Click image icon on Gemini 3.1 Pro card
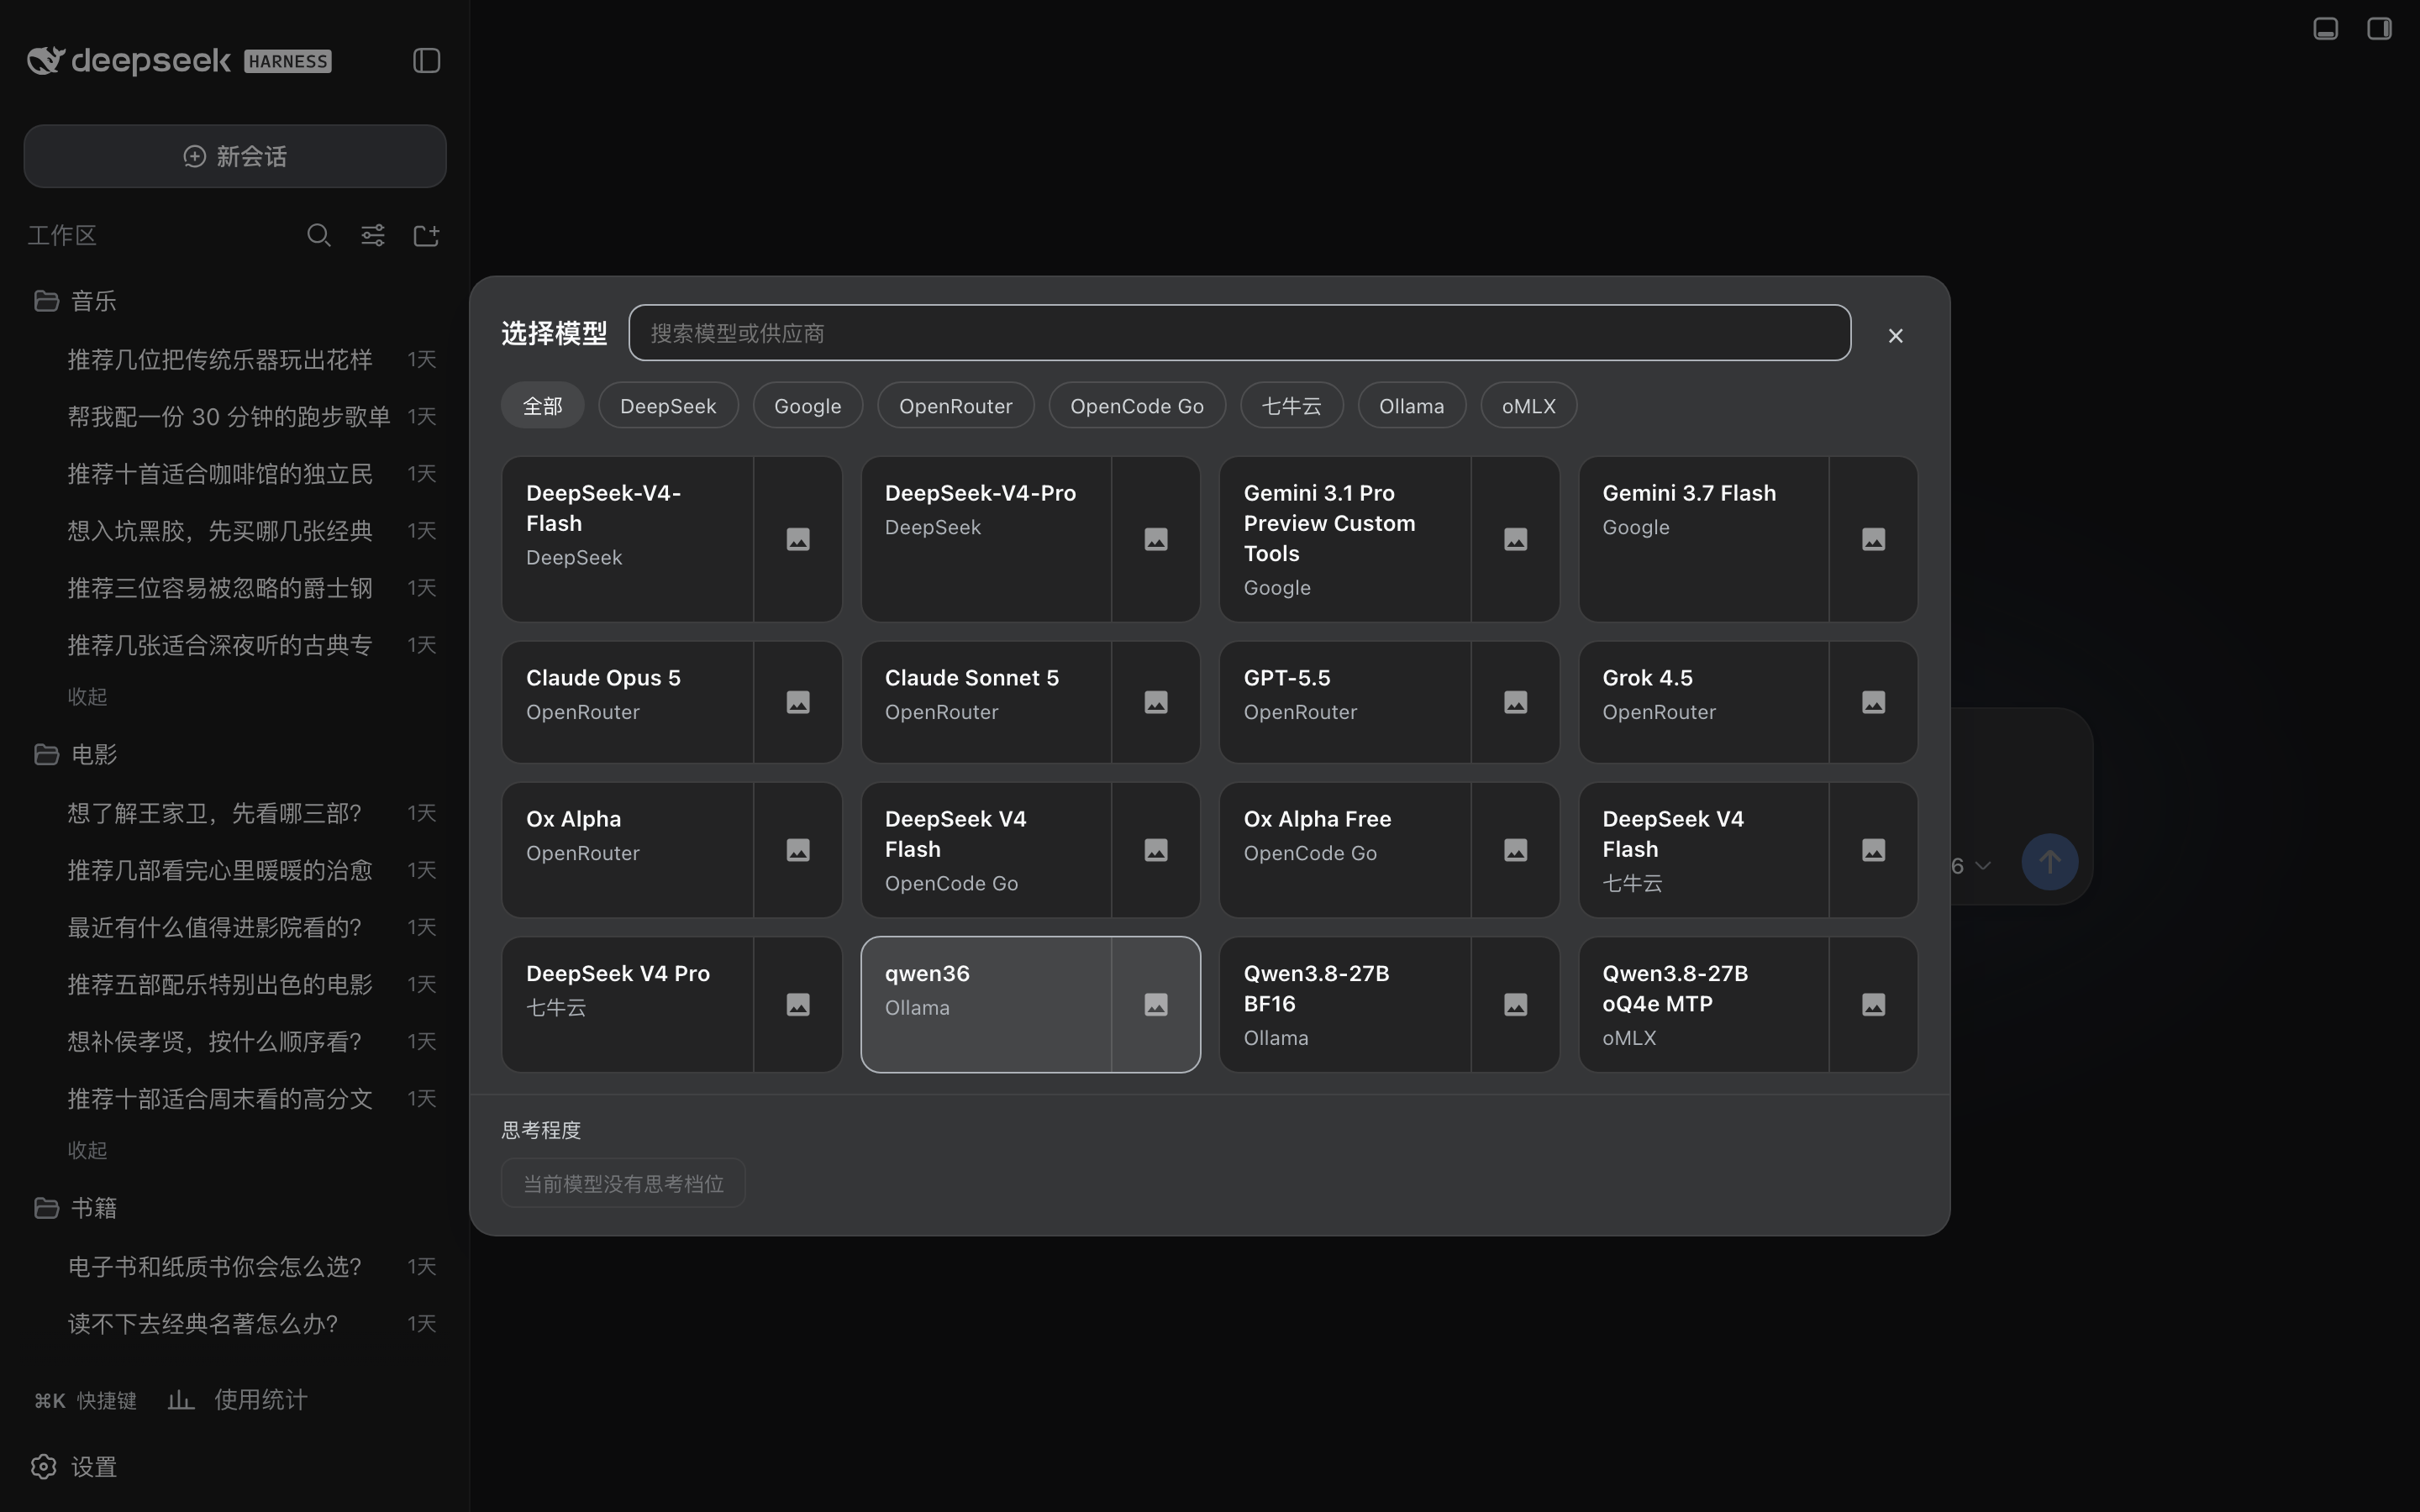 pos(1516,540)
